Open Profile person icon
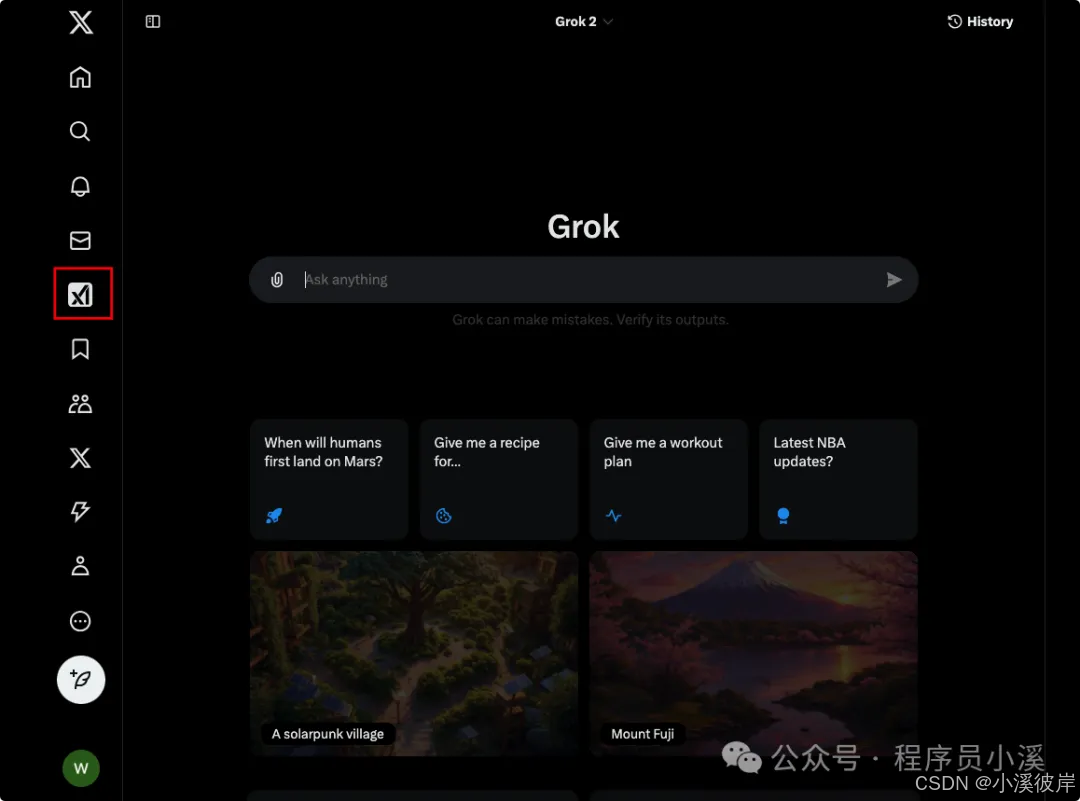The width and height of the screenshot is (1080, 801). pos(81,566)
